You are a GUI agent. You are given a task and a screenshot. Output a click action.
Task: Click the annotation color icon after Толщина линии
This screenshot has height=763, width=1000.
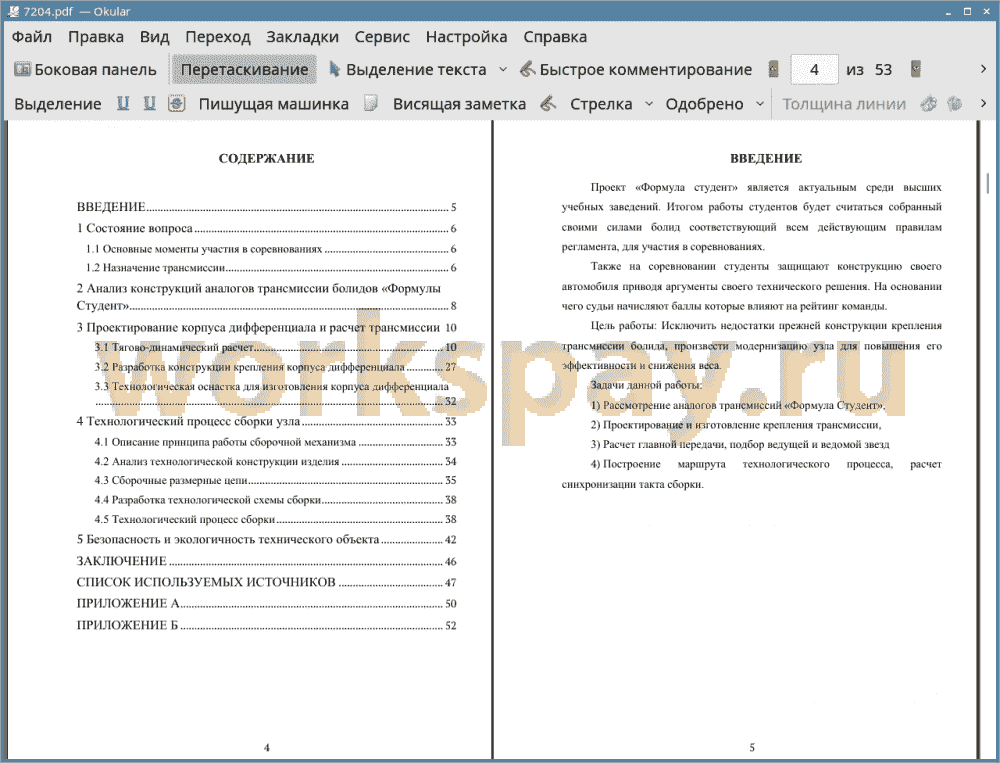(x=929, y=103)
